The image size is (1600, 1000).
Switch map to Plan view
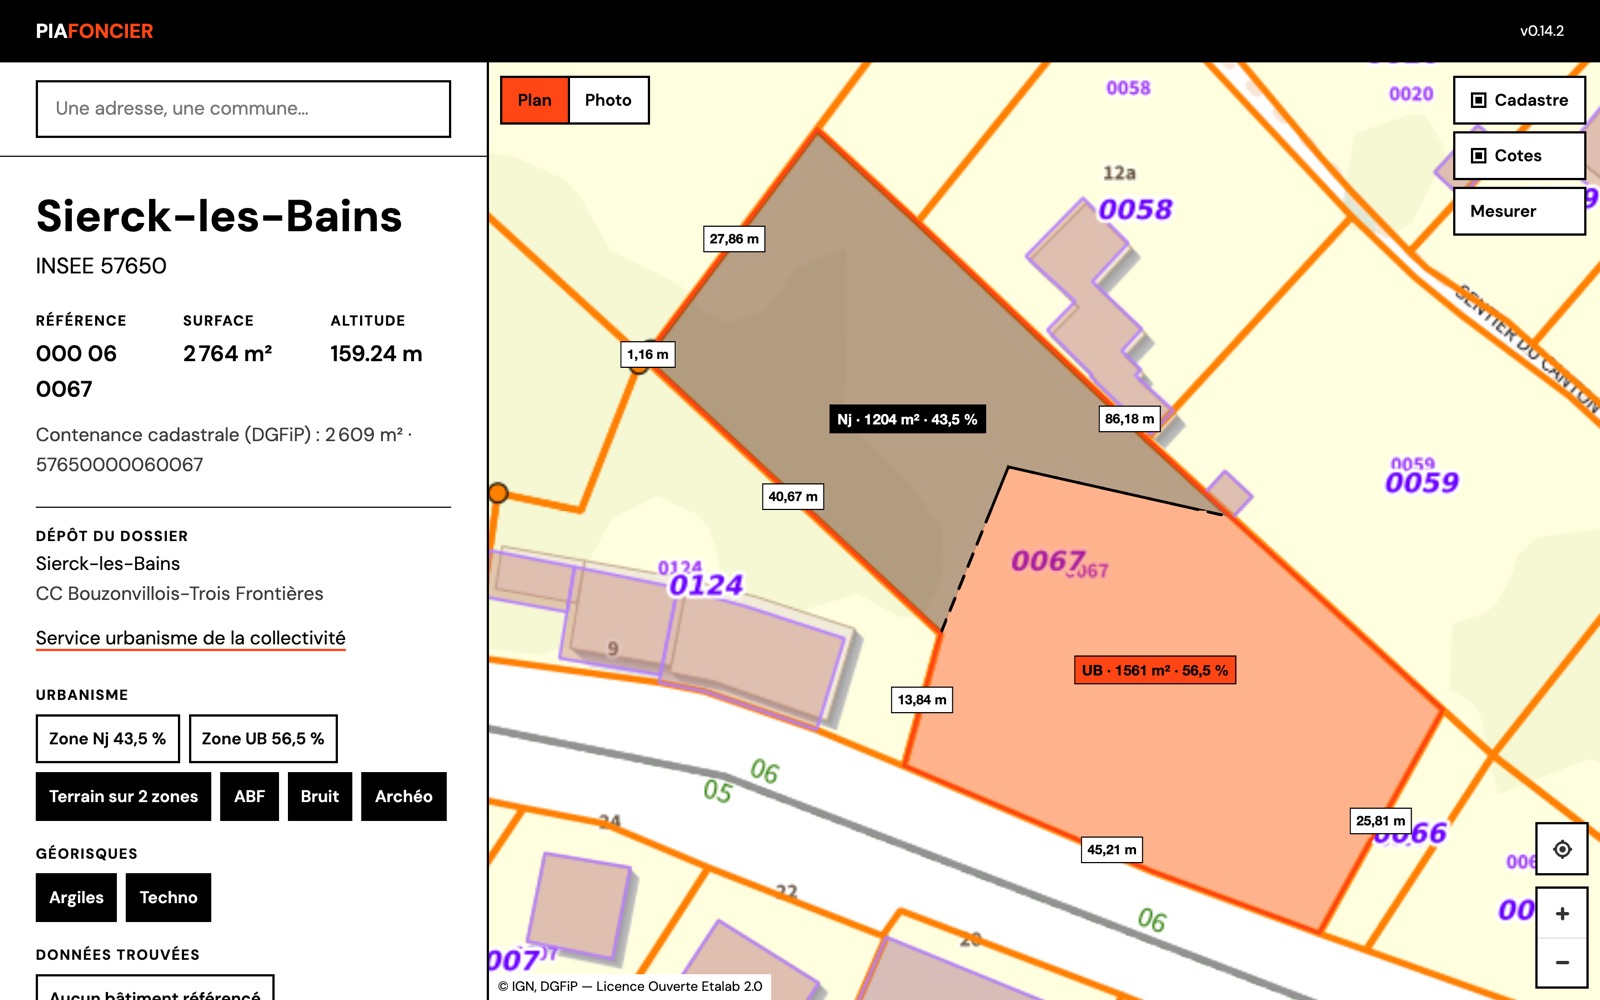[535, 100]
